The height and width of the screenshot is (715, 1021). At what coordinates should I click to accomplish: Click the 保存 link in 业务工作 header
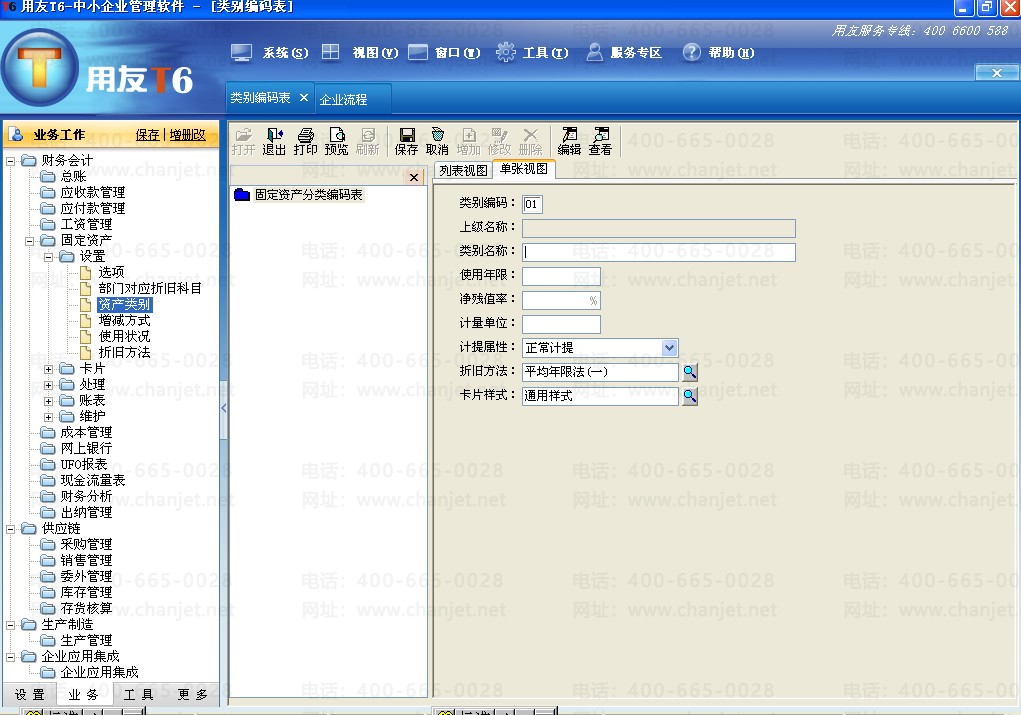click(147, 135)
